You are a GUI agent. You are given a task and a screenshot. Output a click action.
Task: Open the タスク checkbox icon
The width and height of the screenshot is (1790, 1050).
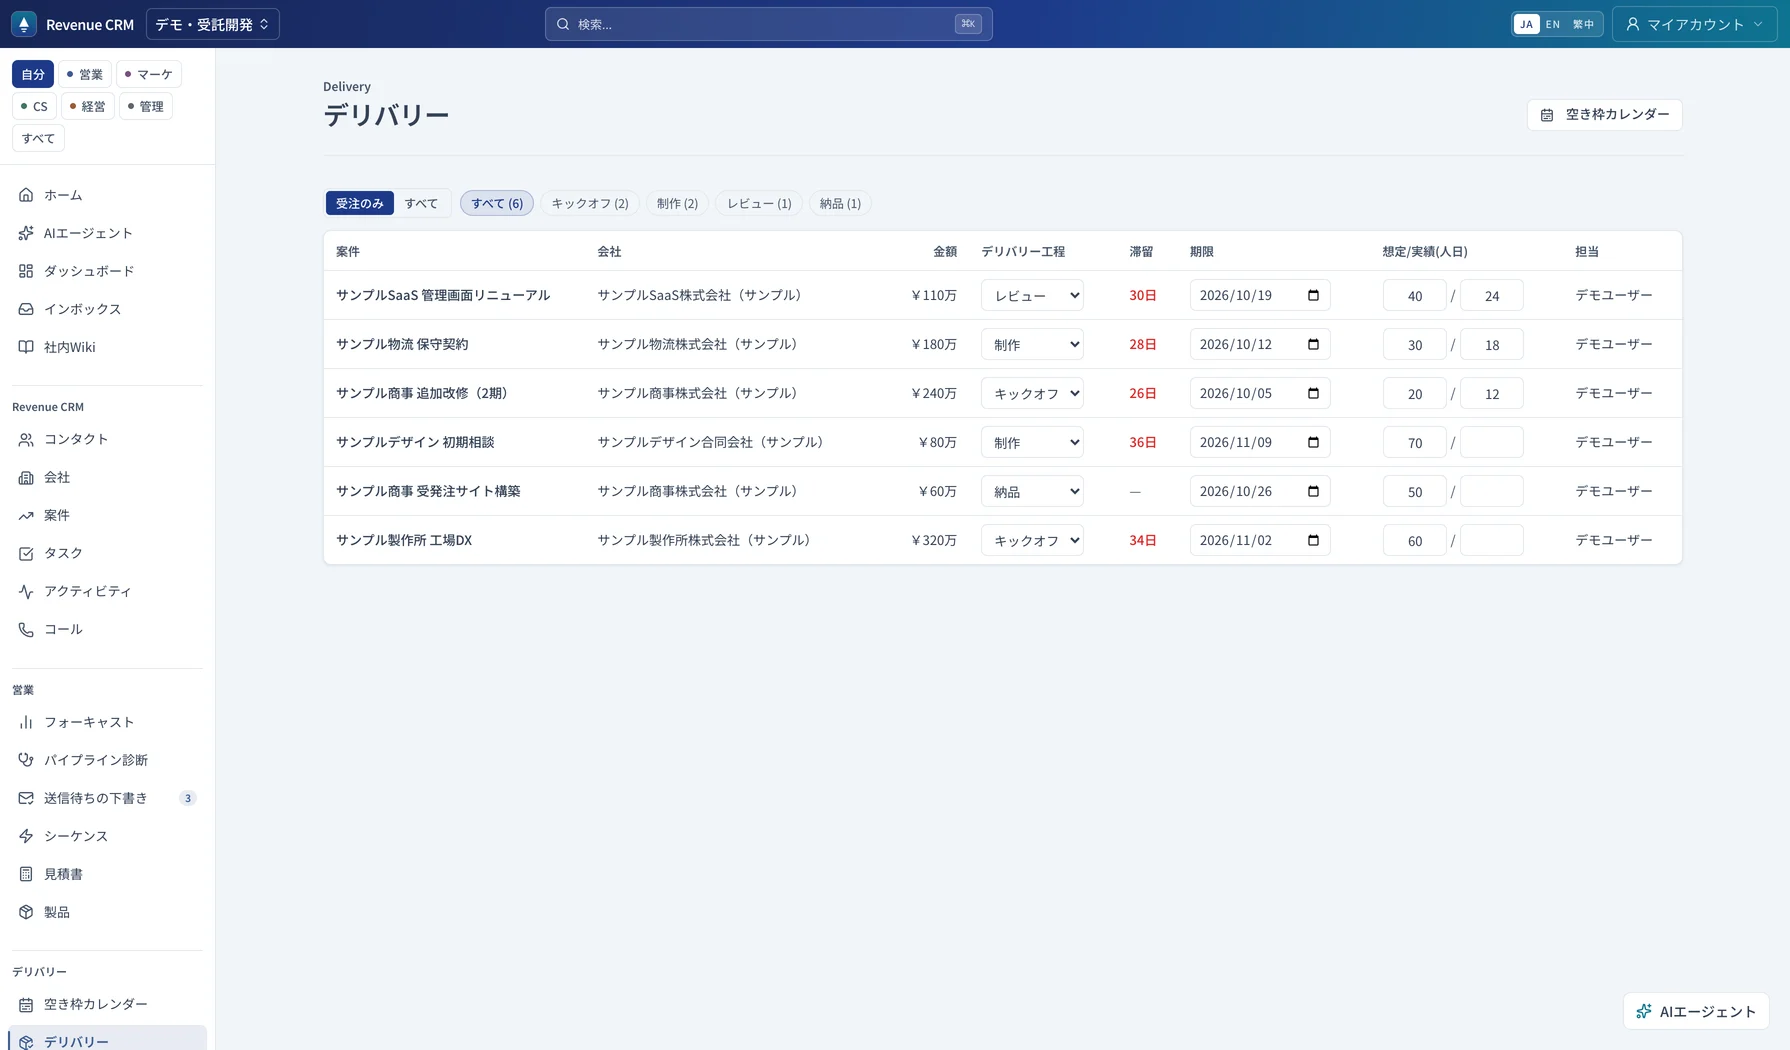point(26,553)
